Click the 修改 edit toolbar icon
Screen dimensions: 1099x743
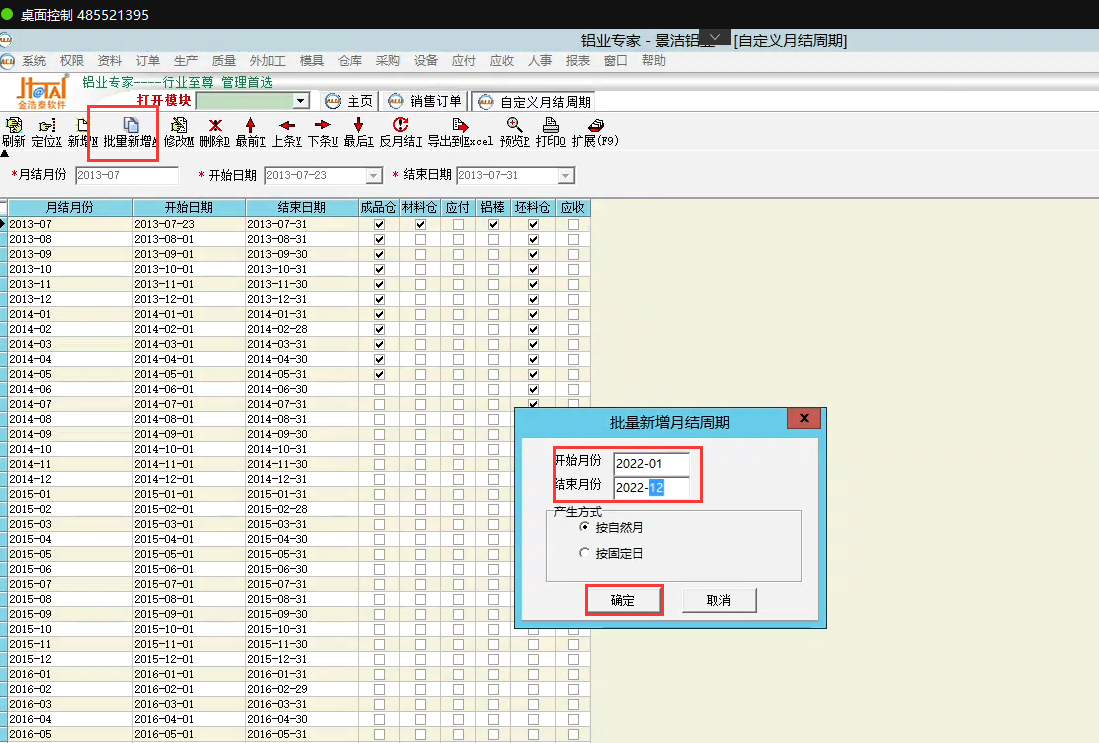pyautogui.click(x=178, y=132)
